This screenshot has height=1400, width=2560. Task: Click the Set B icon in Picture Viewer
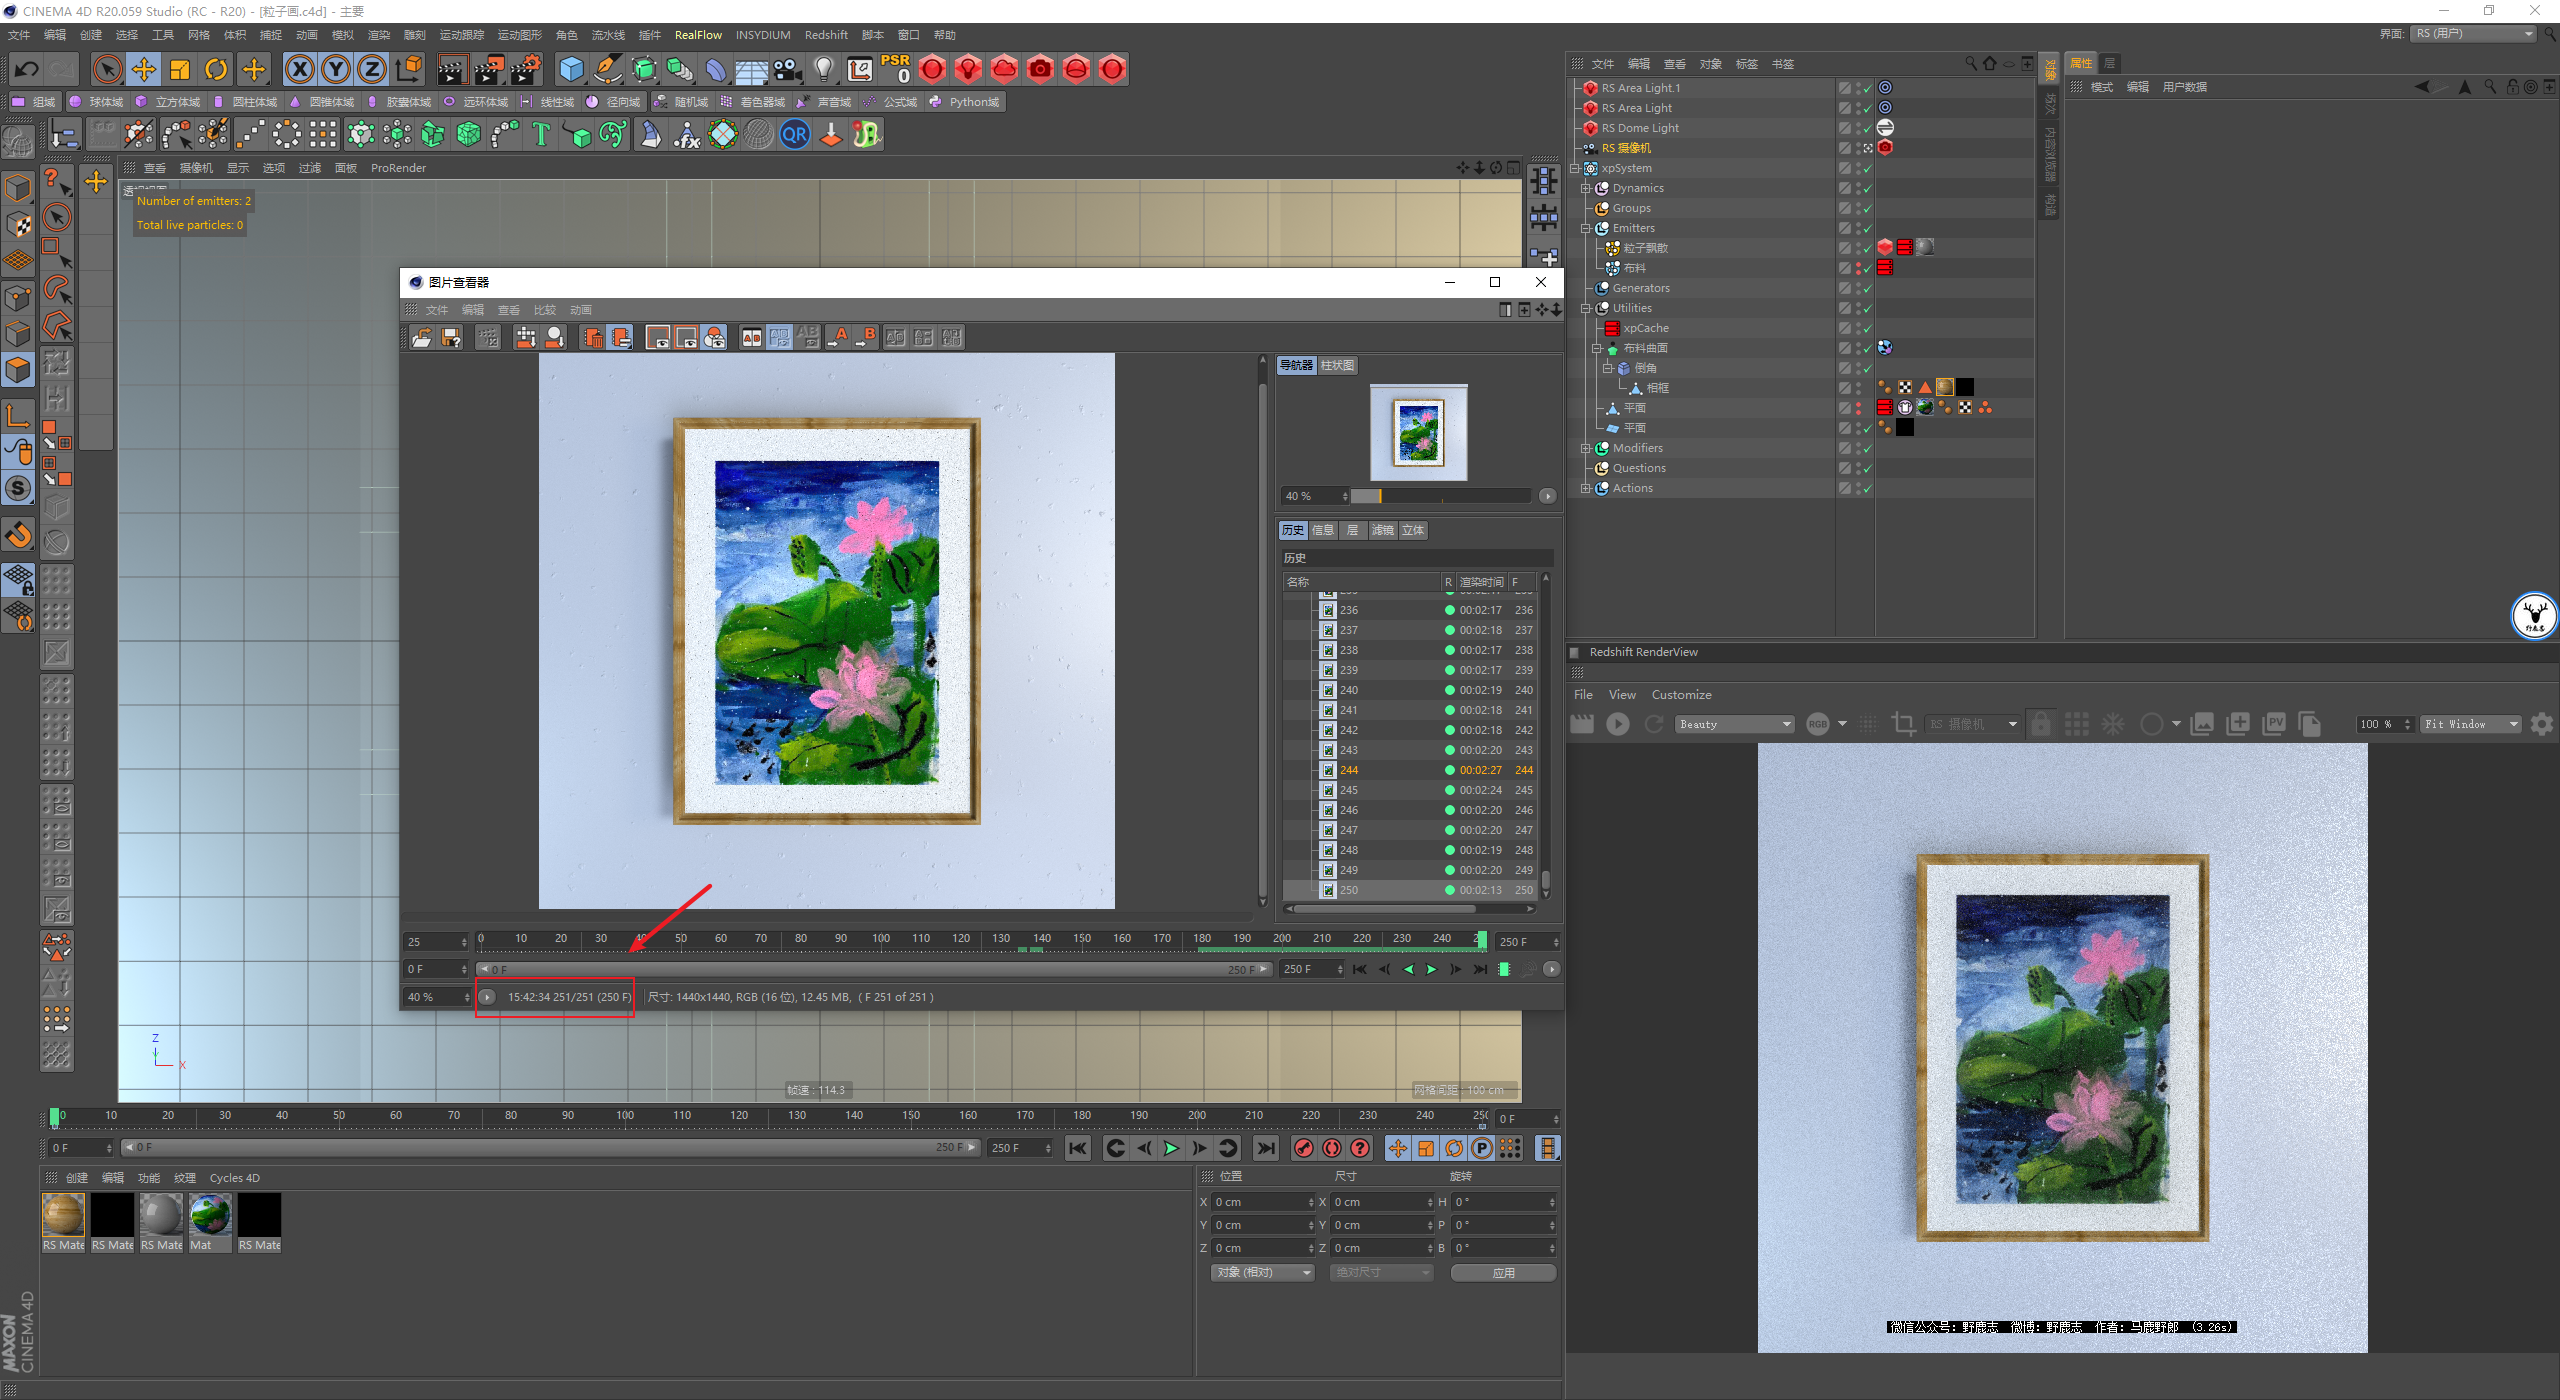(x=866, y=338)
